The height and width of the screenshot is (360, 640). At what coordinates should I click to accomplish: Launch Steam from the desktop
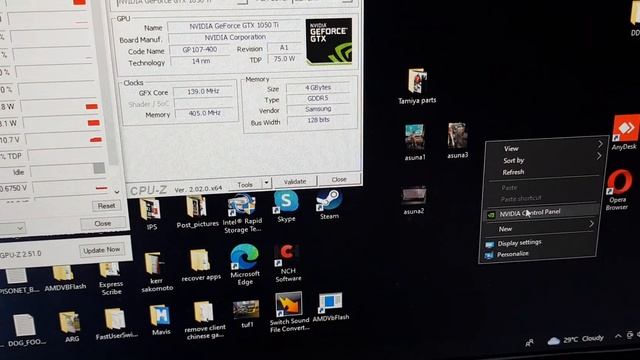[329, 200]
